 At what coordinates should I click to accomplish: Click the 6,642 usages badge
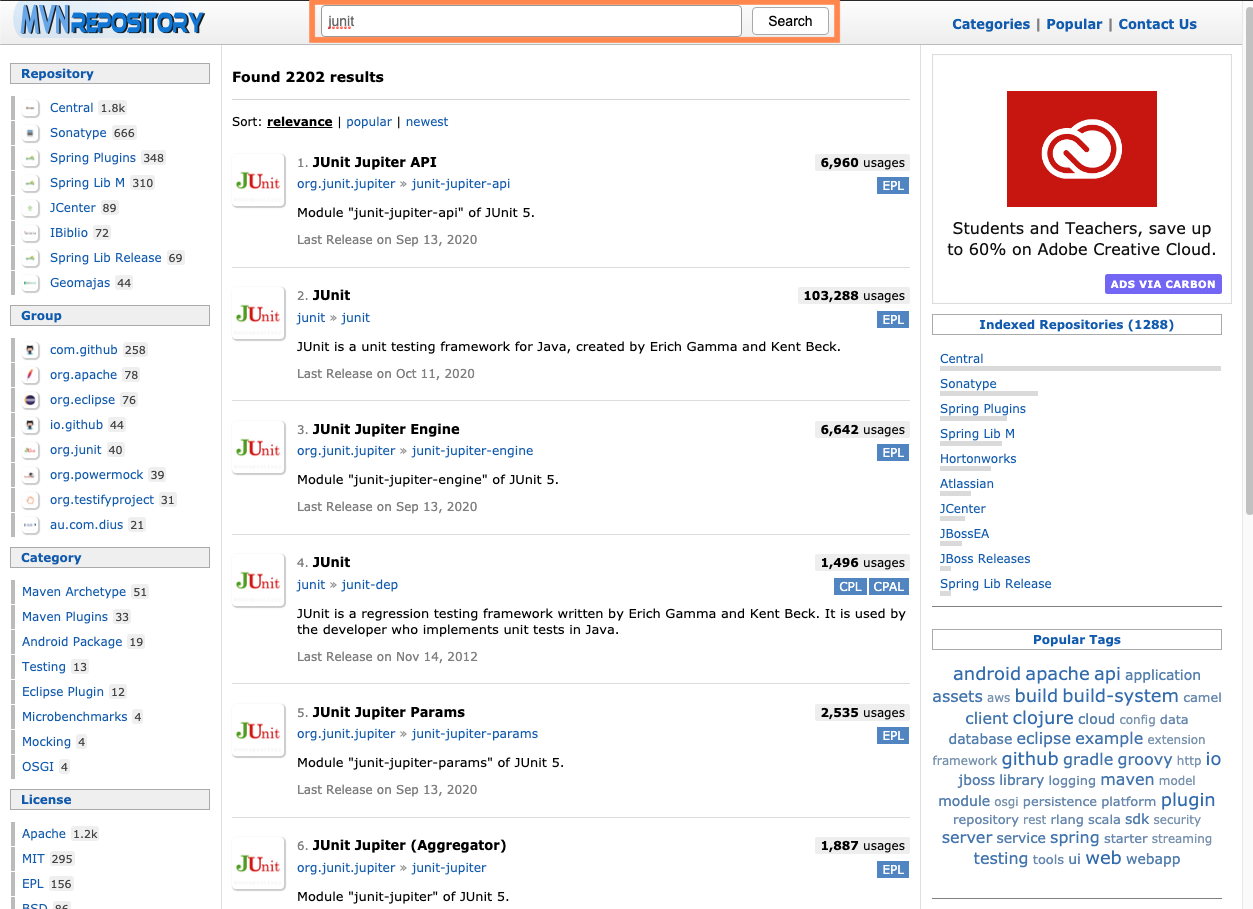[x=862, y=430]
